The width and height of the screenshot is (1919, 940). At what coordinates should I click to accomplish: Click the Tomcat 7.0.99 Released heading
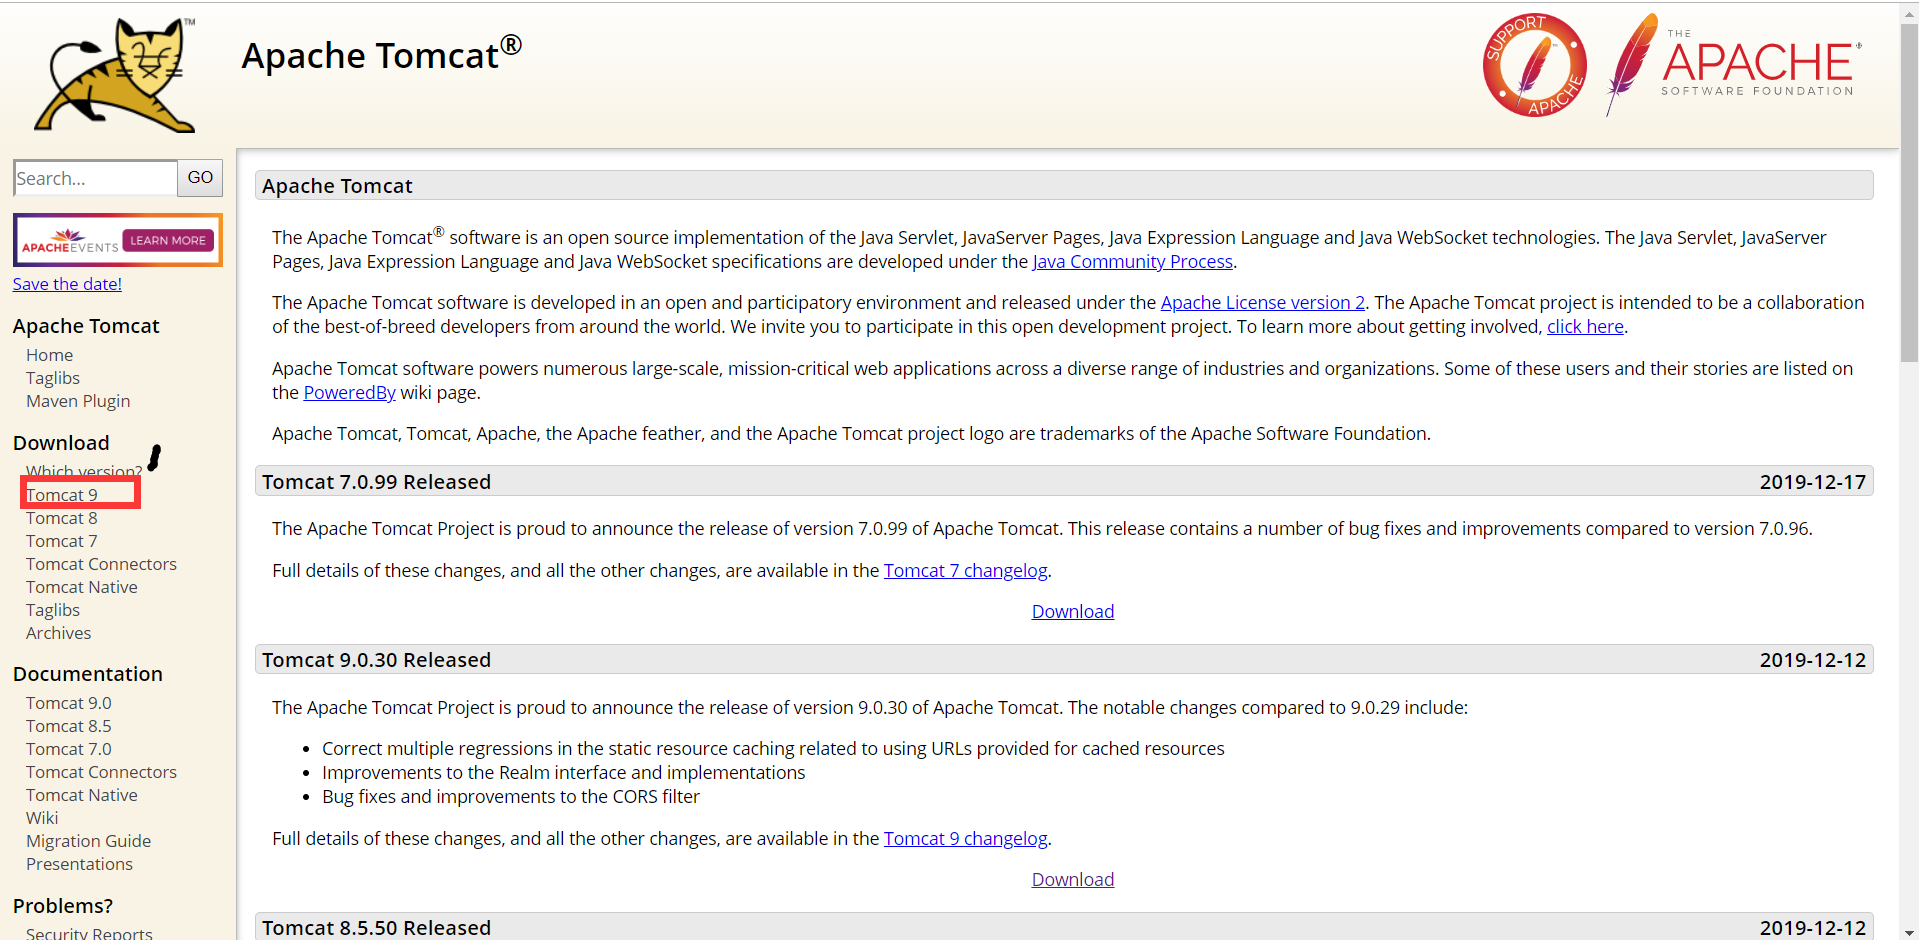tap(376, 482)
